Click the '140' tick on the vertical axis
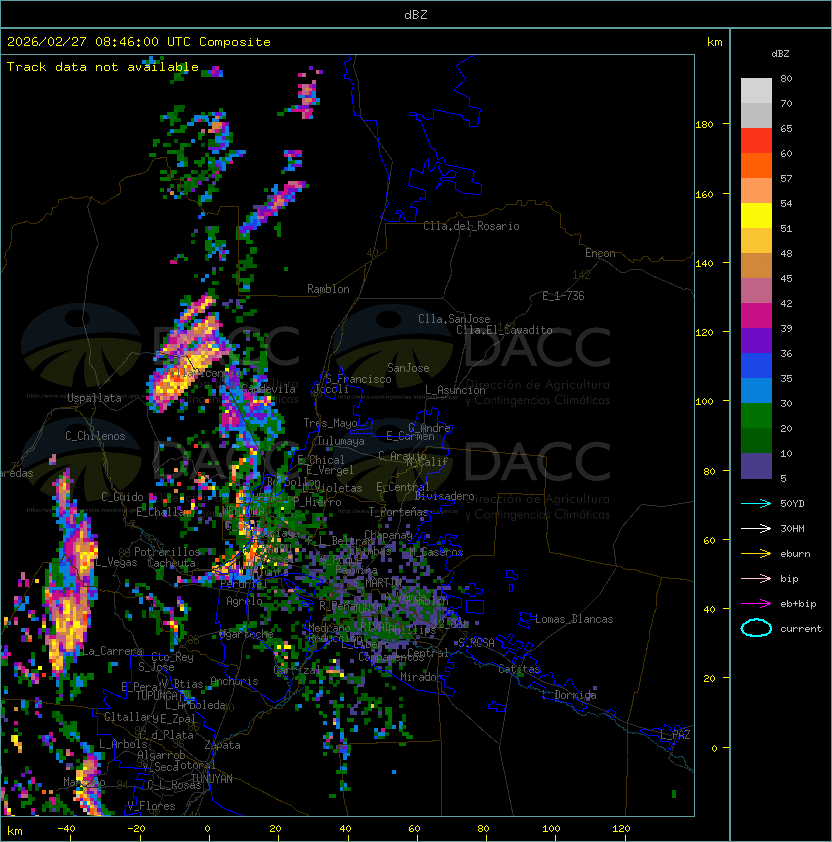This screenshot has width=832, height=842. [704, 263]
